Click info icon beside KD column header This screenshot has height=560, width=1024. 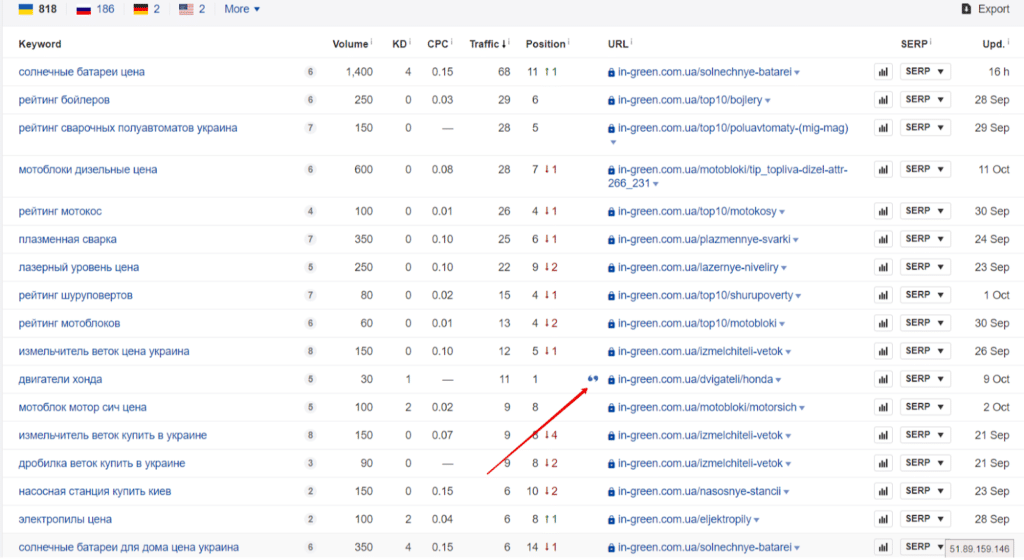point(411,43)
